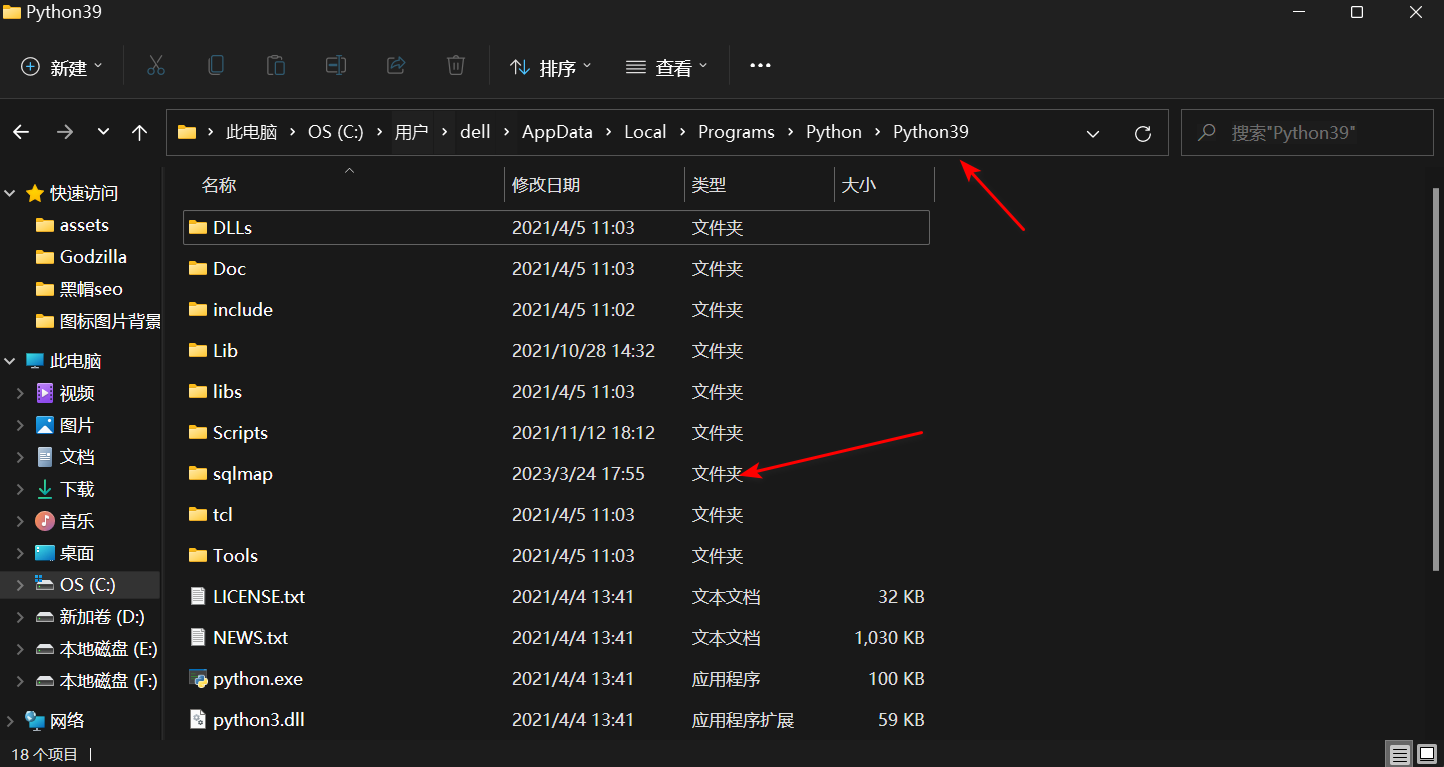Open the 排序 (Sort) dropdown menu
Image resolution: width=1444 pixels, height=767 pixels.
[x=550, y=67]
